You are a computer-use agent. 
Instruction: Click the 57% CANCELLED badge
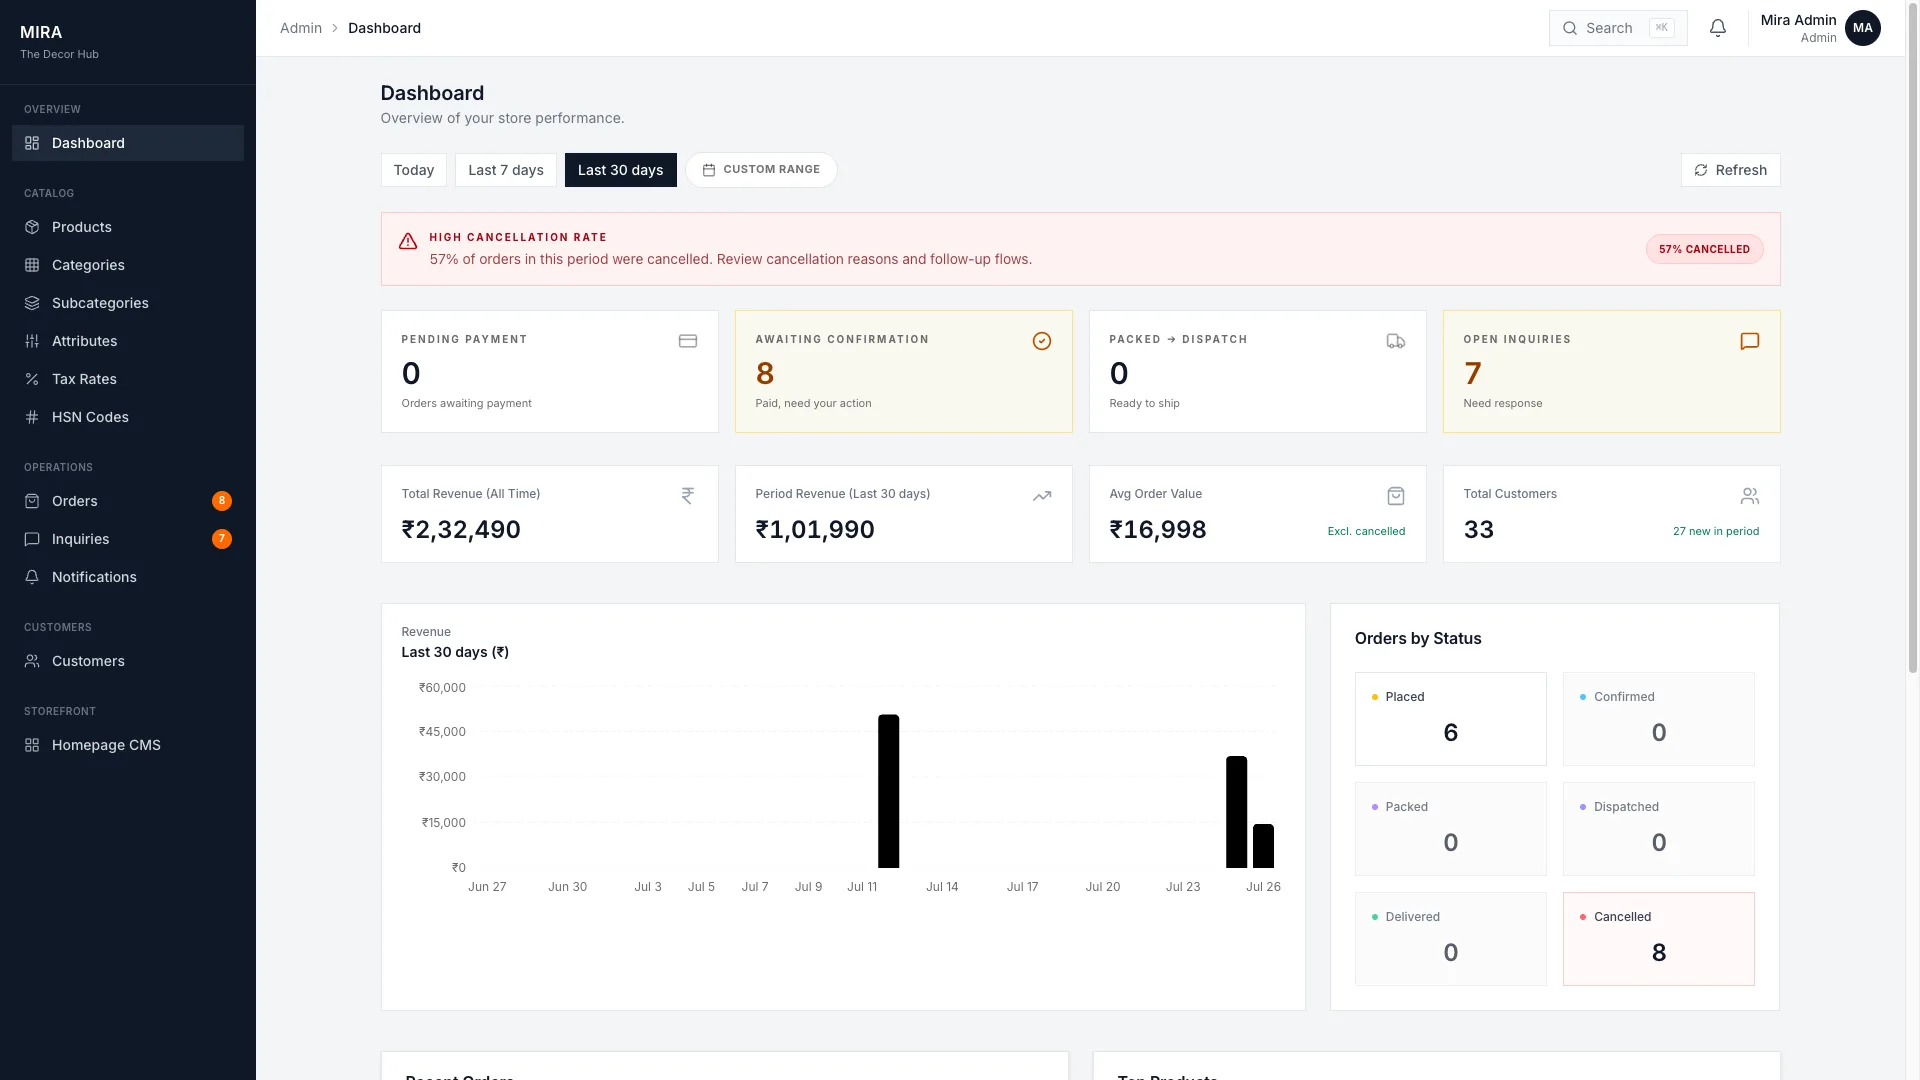[1704, 249]
